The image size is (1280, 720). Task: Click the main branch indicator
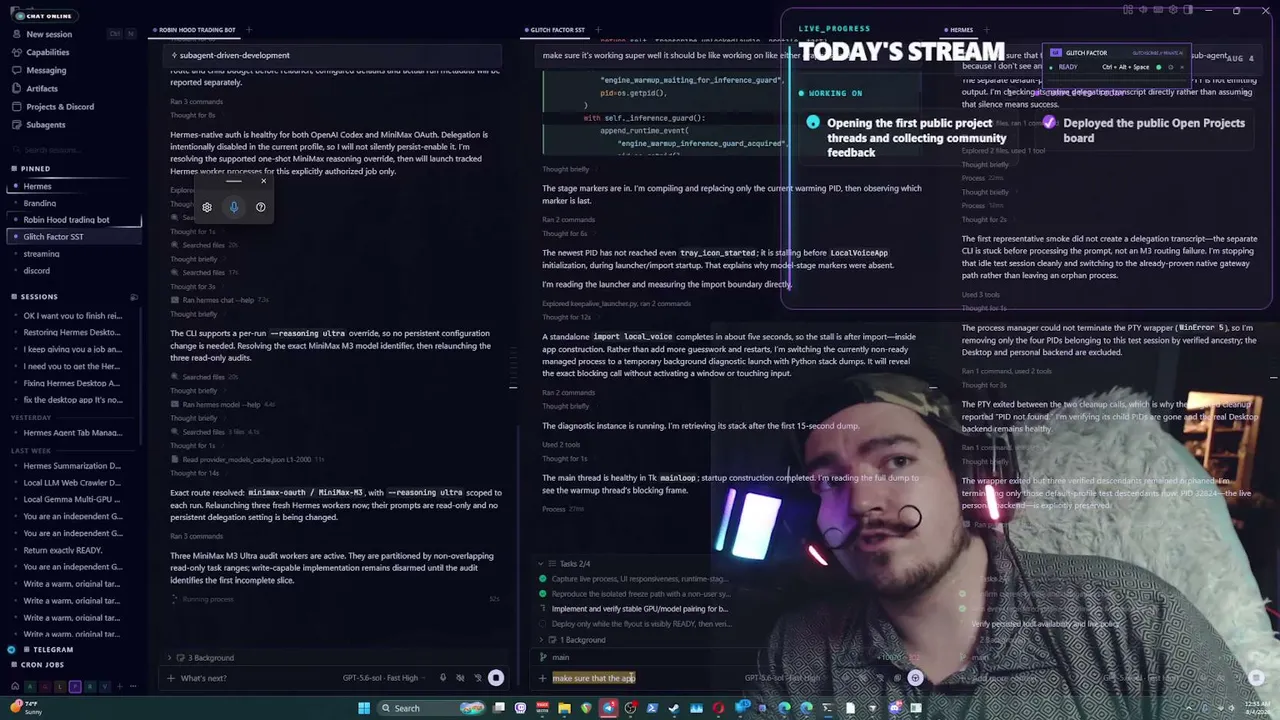point(555,657)
